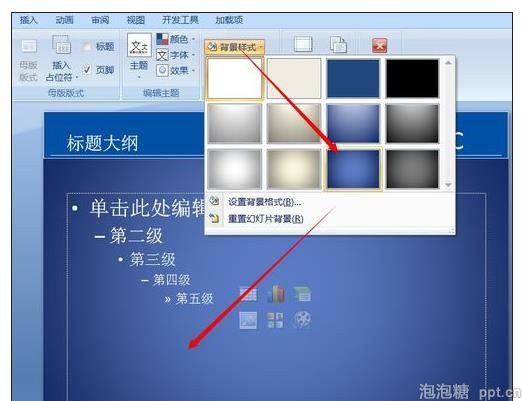The height and width of the screenshot is (401, 523).
Task: Switch to the 视图 ribbon tab
Action: [136, 20]
